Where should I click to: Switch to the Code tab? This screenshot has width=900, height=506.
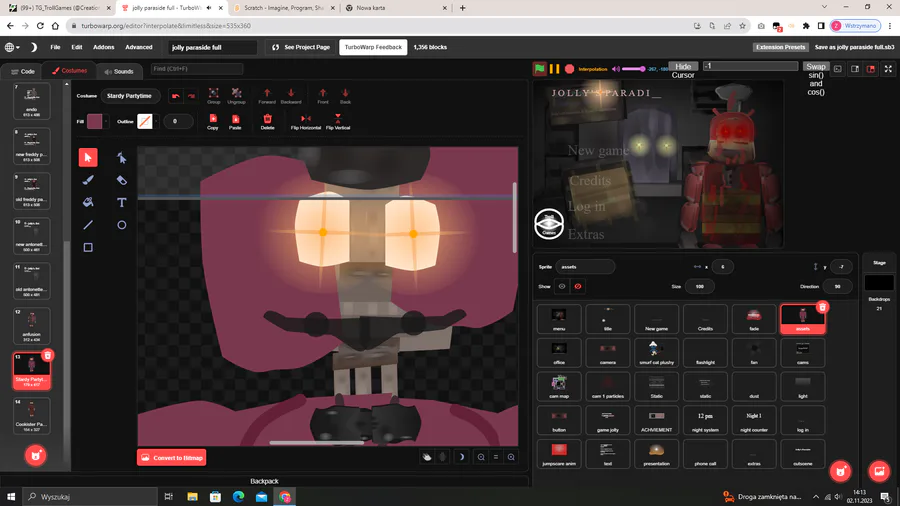click(23, 71)
